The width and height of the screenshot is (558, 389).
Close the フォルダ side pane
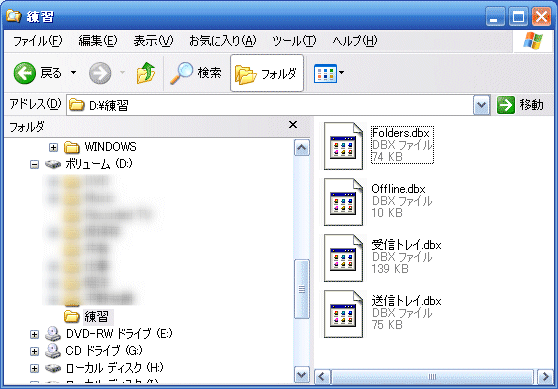[x=293, y=125]
